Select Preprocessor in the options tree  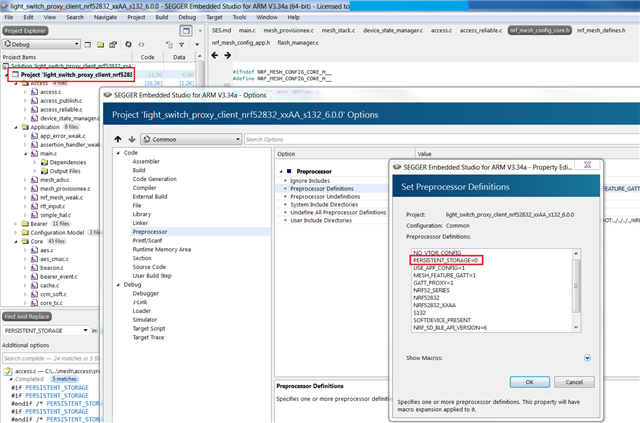pos(150,232)
